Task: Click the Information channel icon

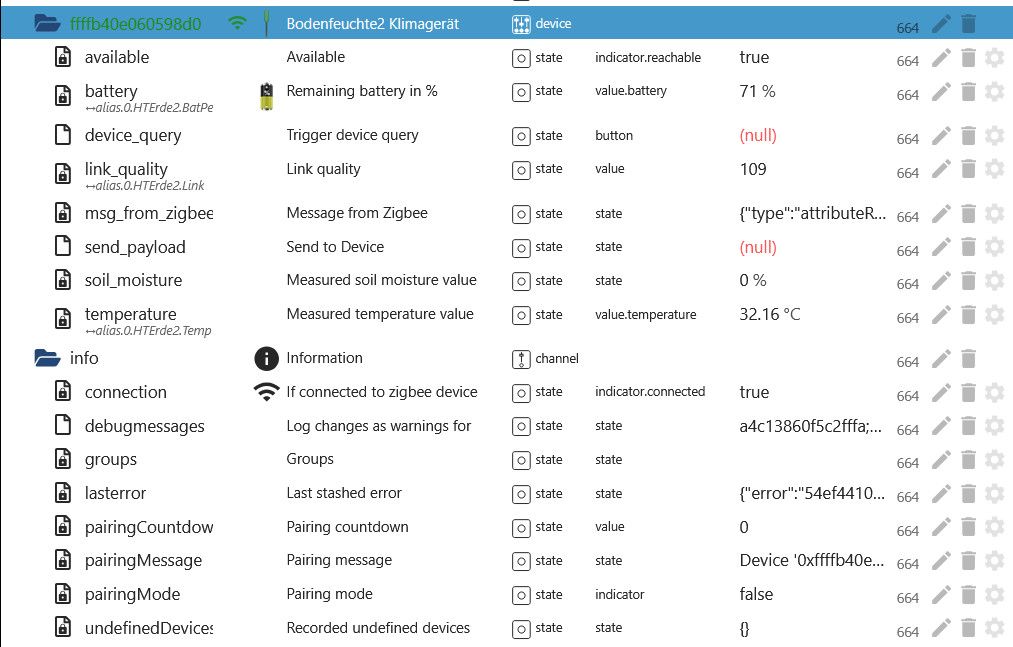Action: [x=266, y=358]
